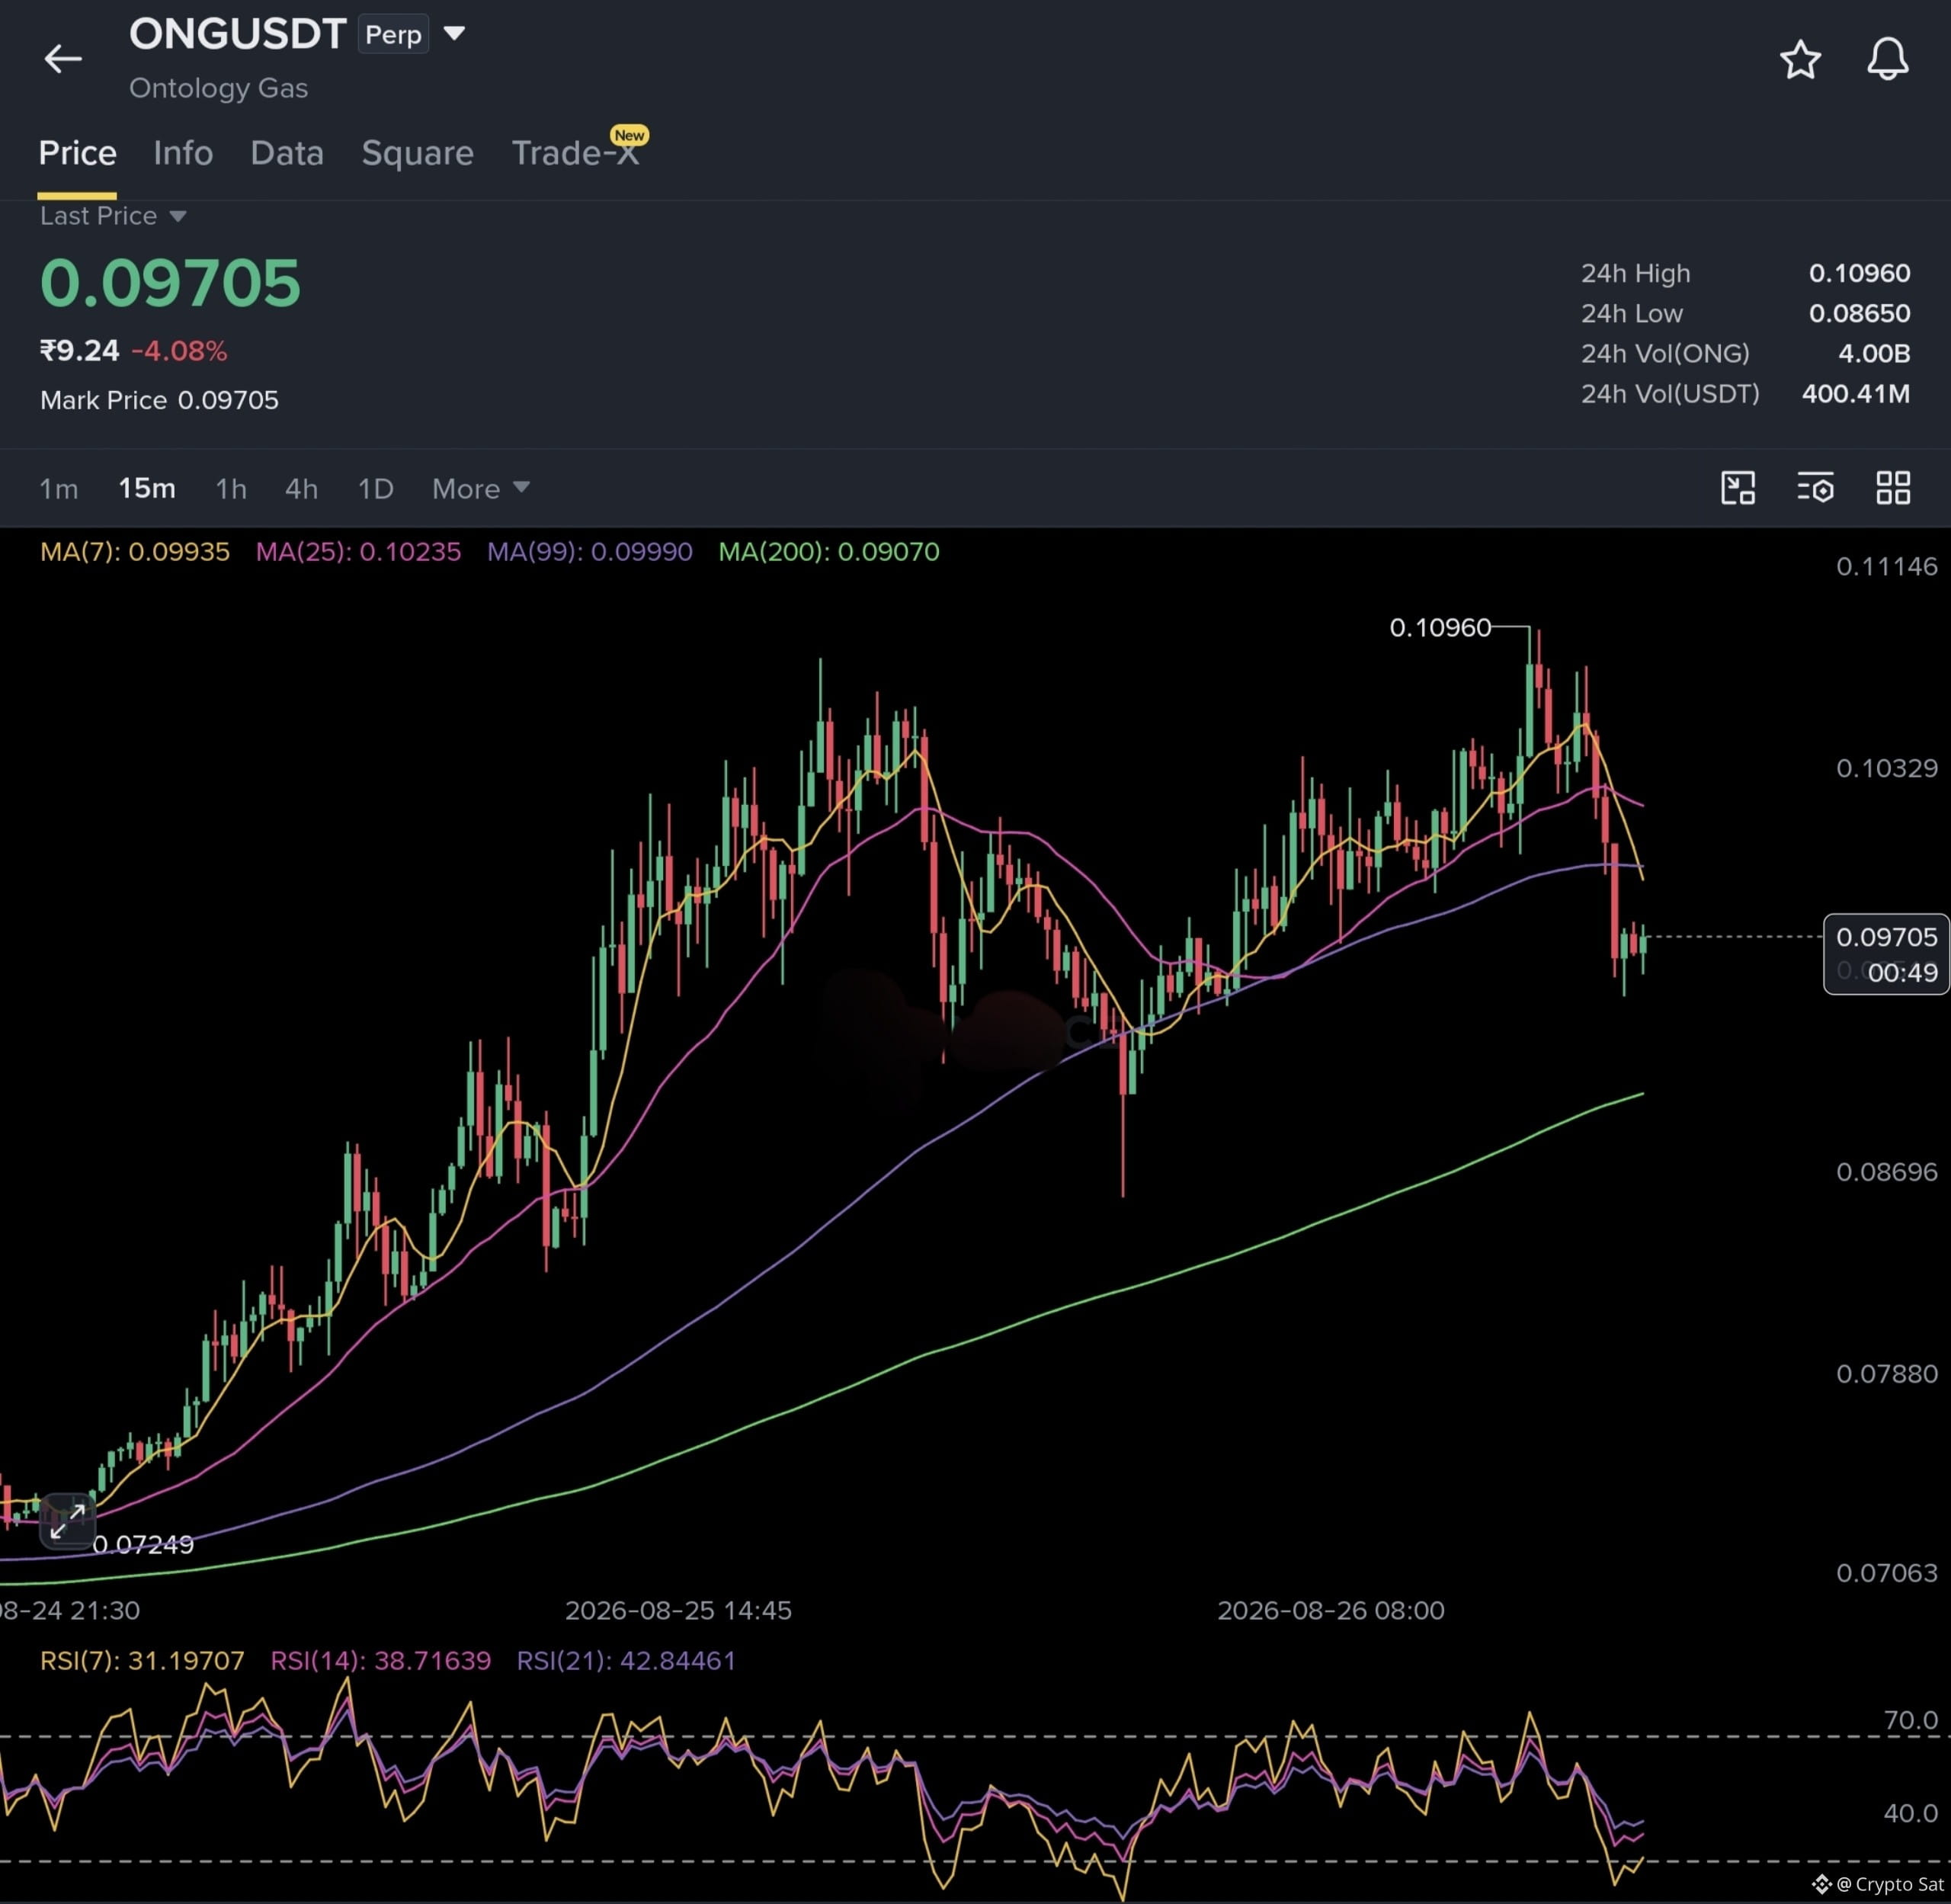Add ONGUSDT to favorites with star
The width and height of the screenshot is (1951, 1904).
tap(1800, 60)
